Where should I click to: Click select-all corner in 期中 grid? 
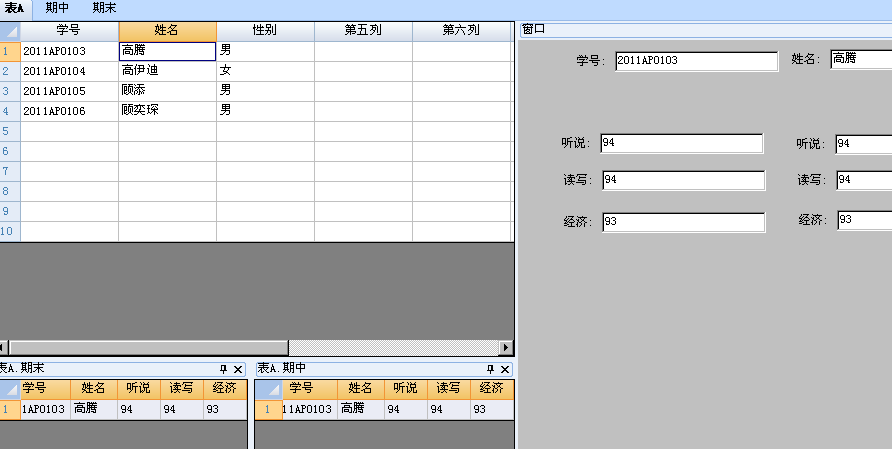pos(268,389)
